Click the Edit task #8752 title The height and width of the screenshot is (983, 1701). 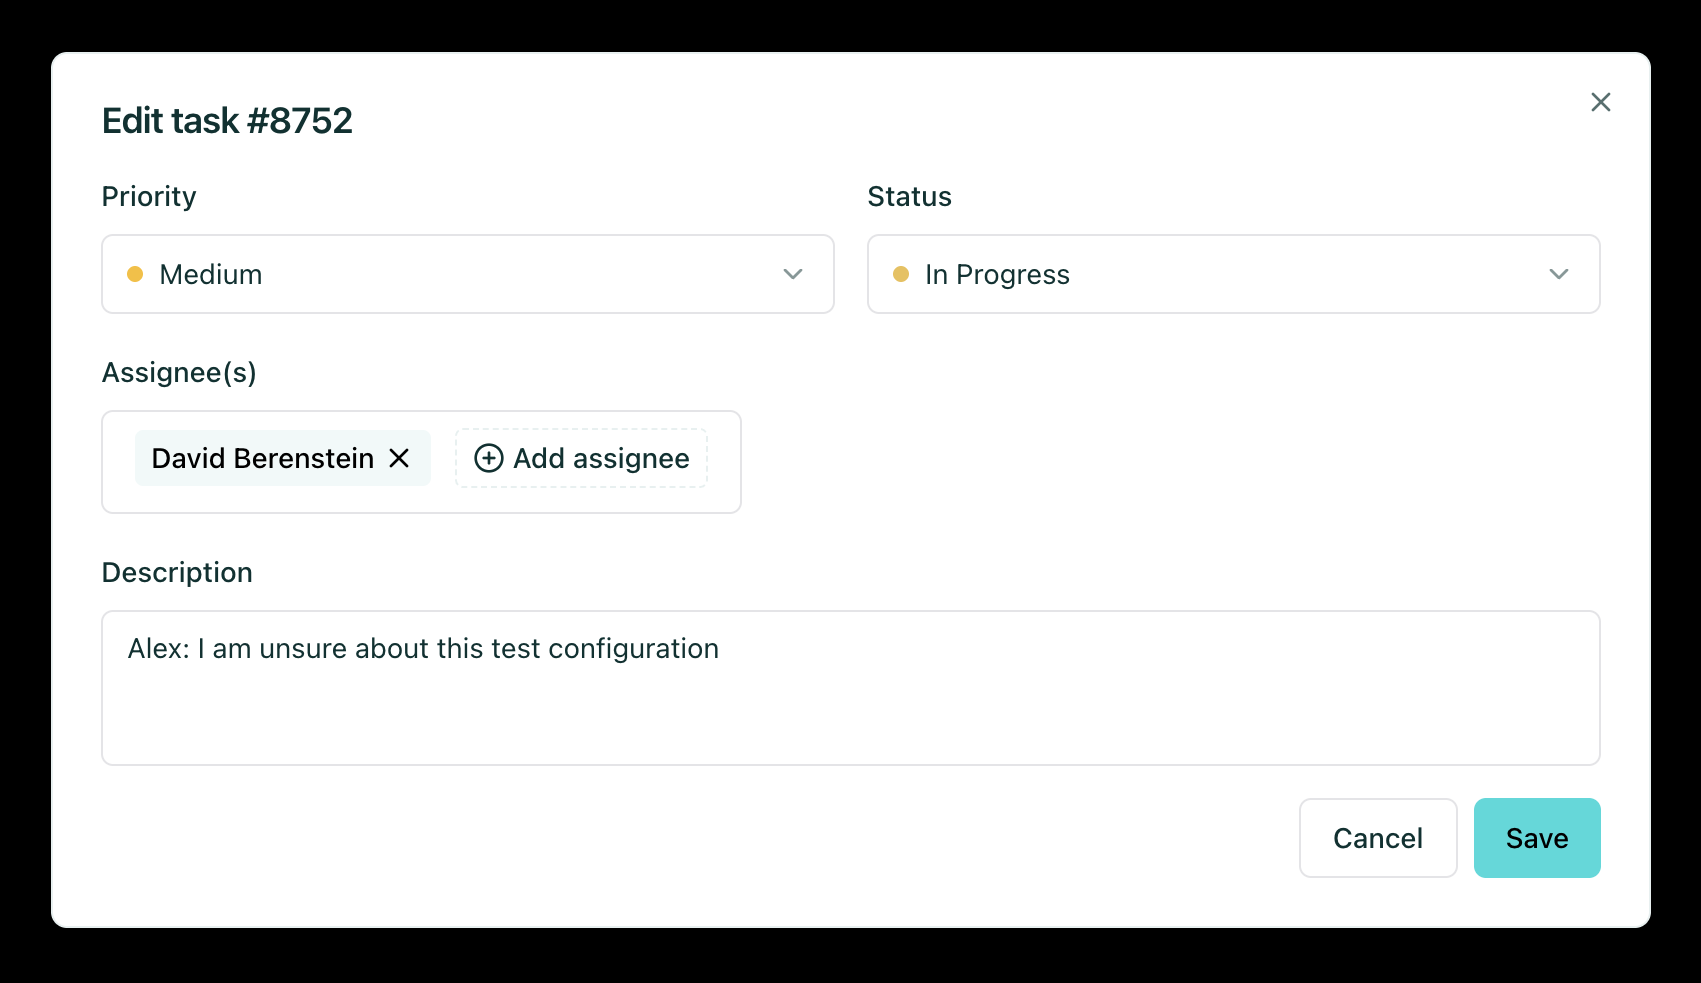click(x=227, y=120)
